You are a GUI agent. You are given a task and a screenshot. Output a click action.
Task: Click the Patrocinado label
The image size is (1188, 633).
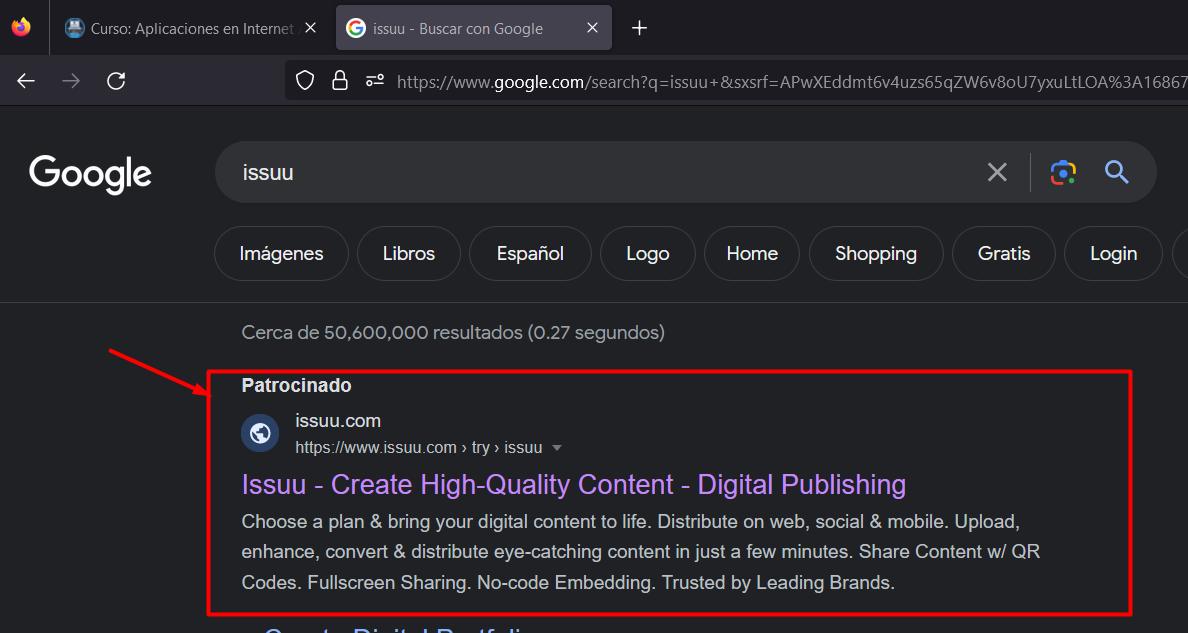296,385
